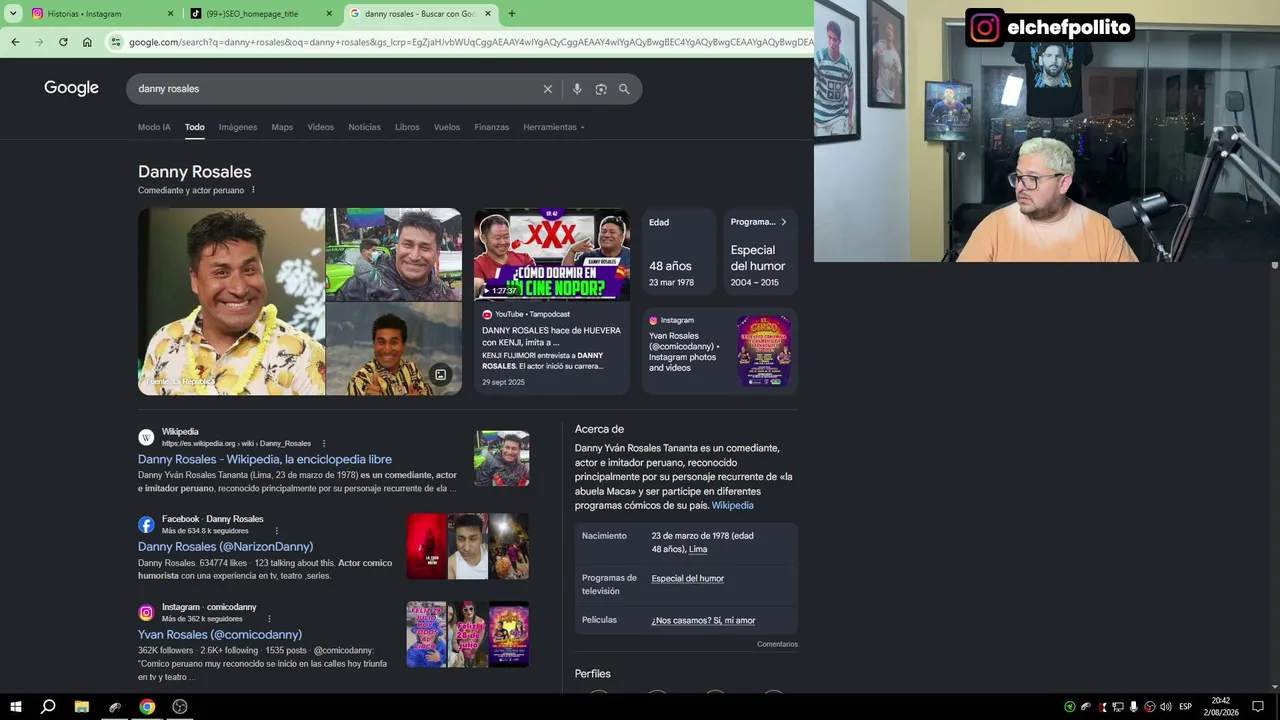
Task: Open 'Danny Rosales (@NarizonDanny)' Facebook link
Action: 225,546
